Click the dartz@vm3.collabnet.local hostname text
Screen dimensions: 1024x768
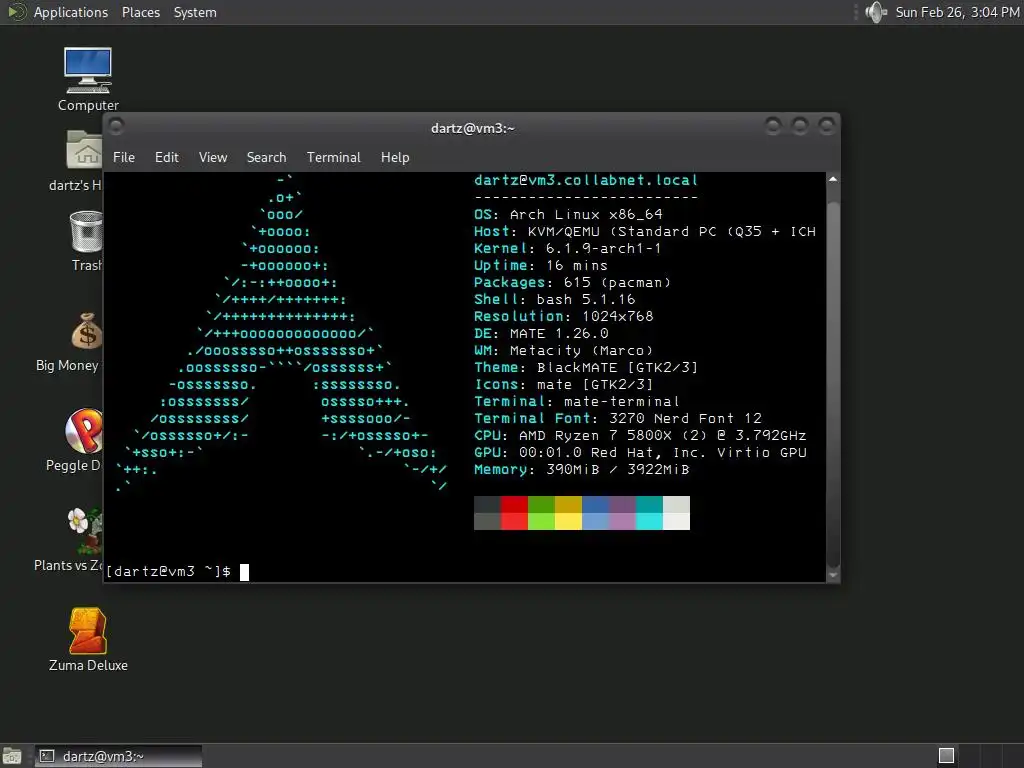tap(586, 180)
